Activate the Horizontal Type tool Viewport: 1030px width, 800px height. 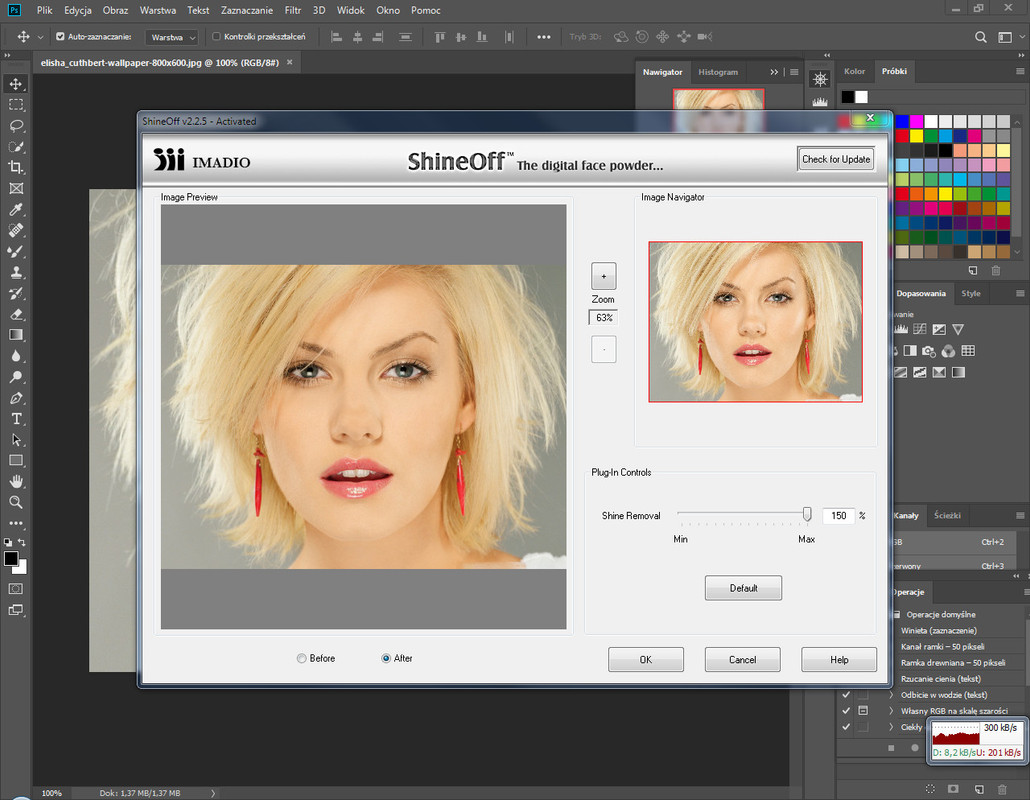click(x=16, y=418)
